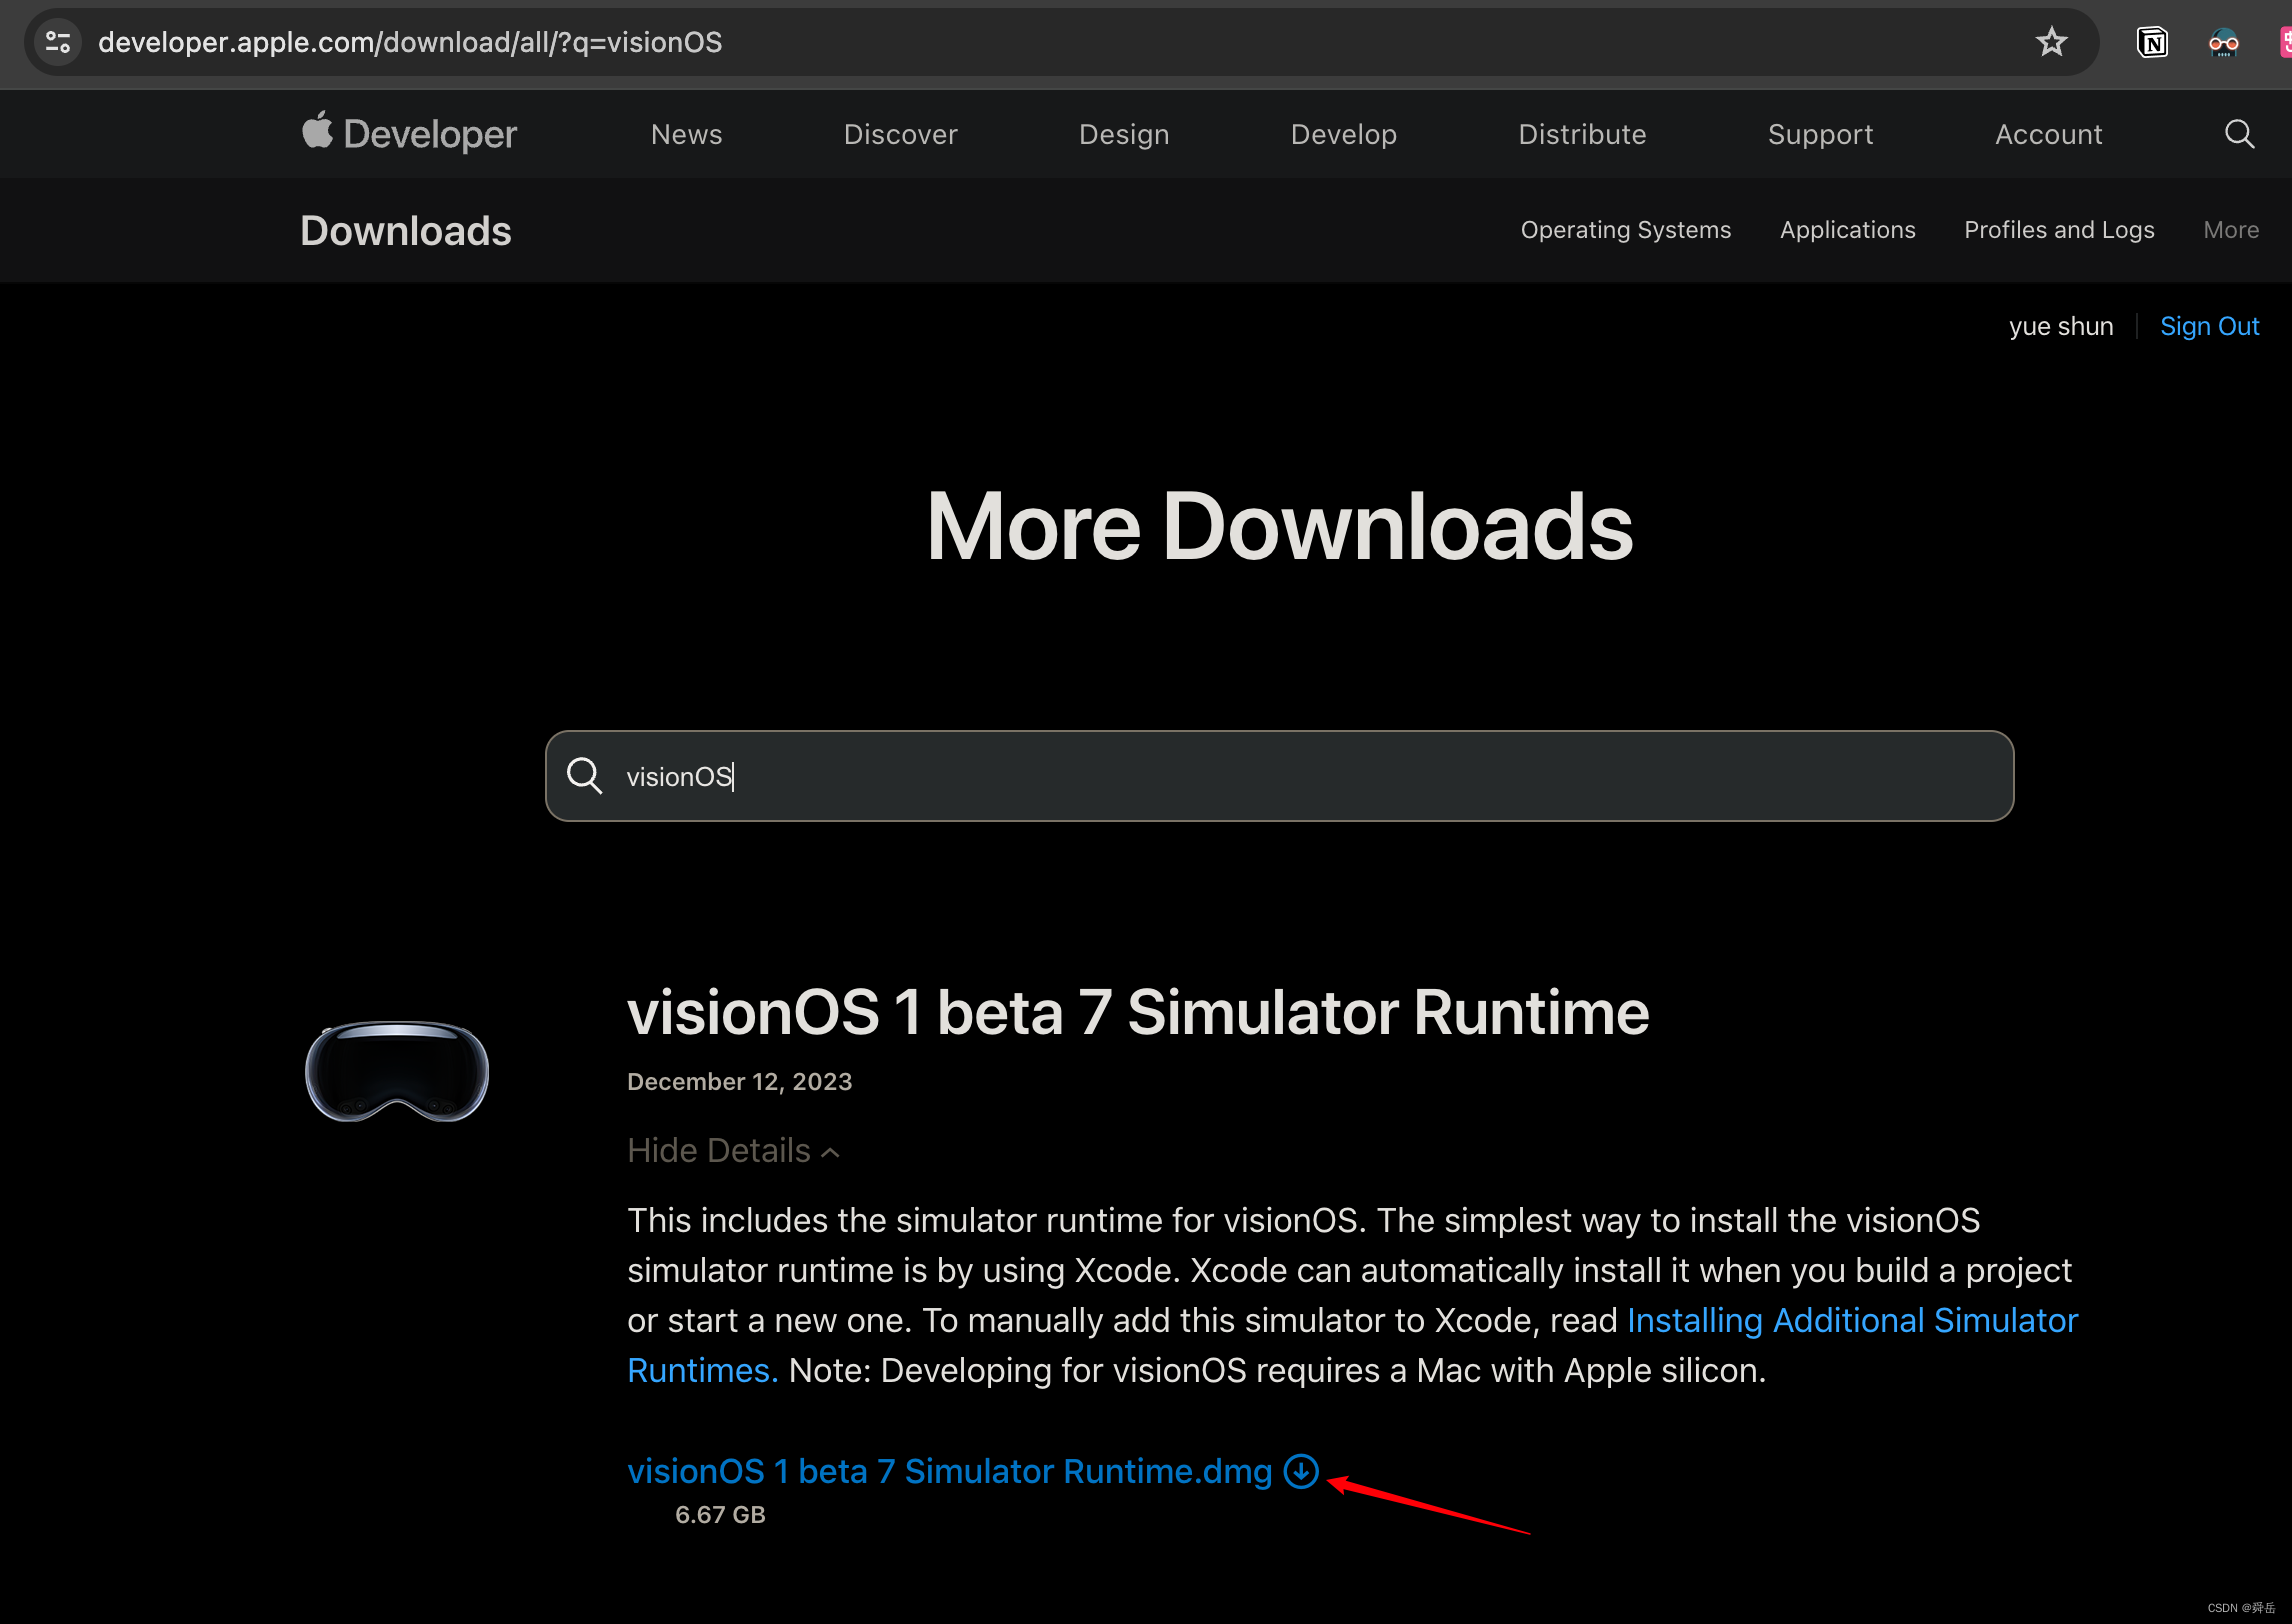The width and height of the screenshot is (2292, 1624).
Task: Select the Support menu item
Action: pos(1821,134)
